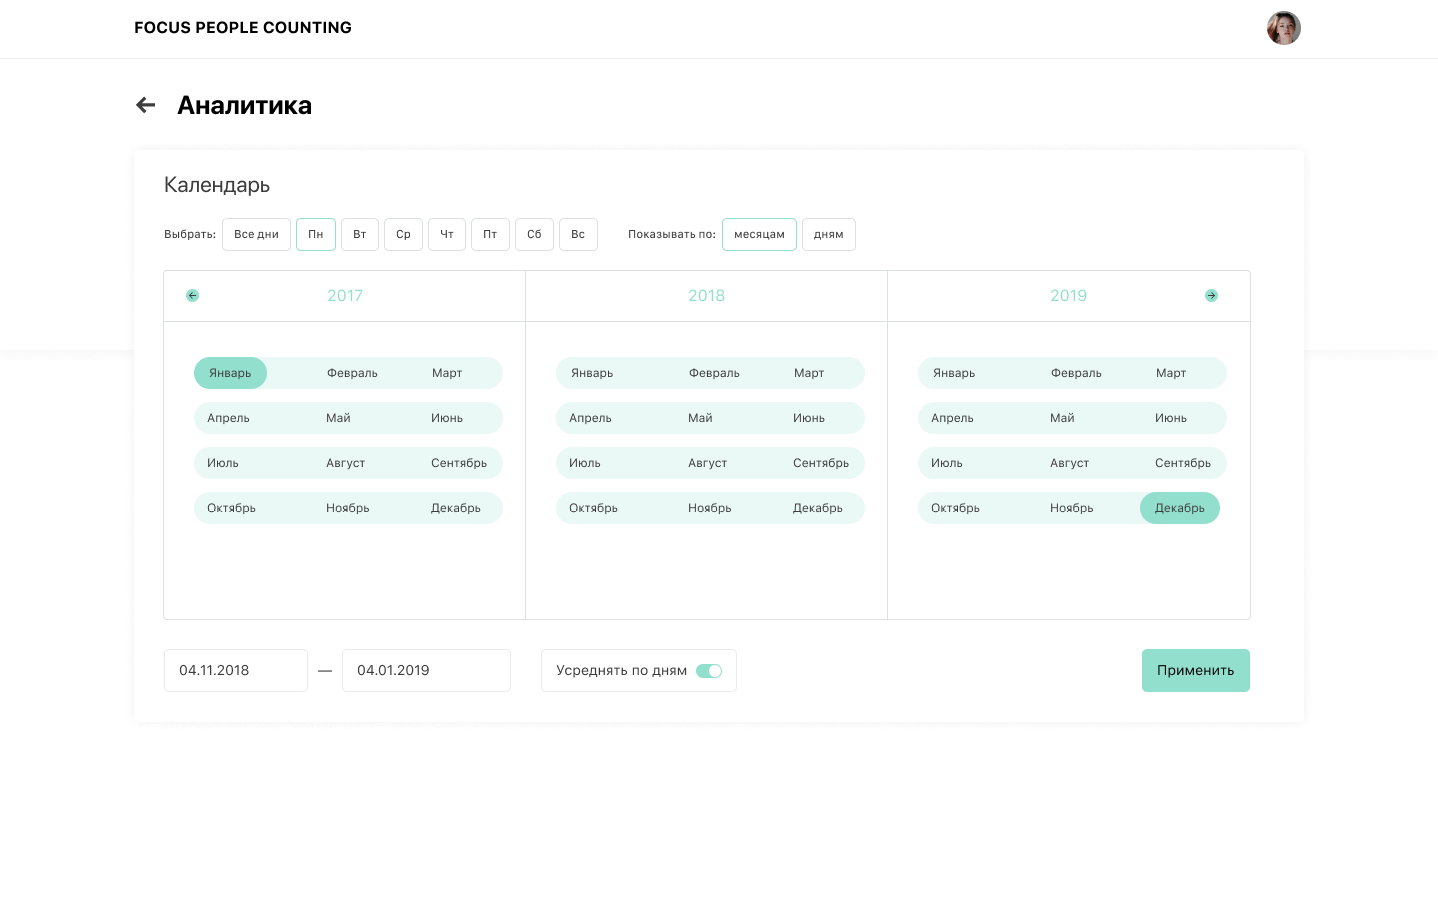
Task: Select the Пн weekday filter
Action: click(316, 234)
